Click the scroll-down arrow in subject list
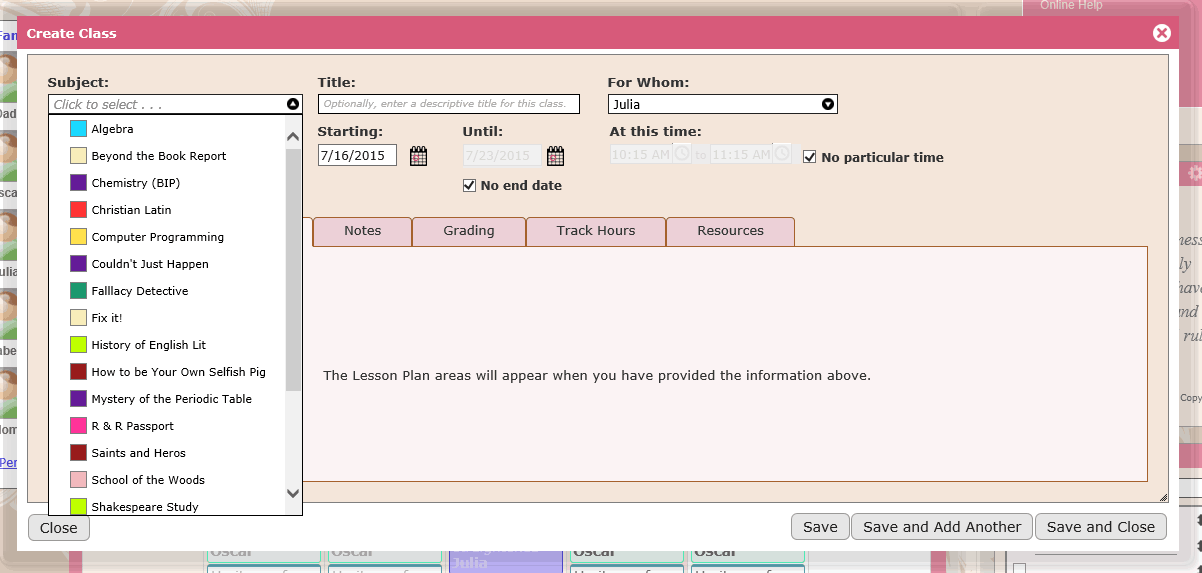Screen dimensions: 1202x573 (293, 493)
